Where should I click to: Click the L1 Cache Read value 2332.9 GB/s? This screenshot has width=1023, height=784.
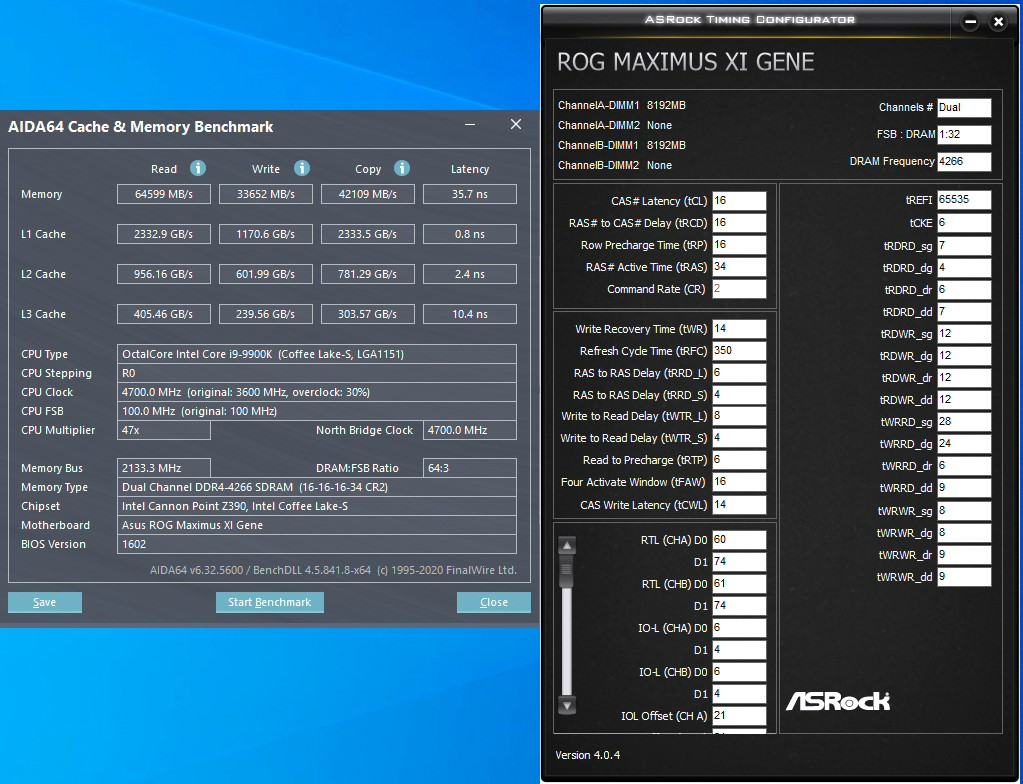tap(164, 234)
